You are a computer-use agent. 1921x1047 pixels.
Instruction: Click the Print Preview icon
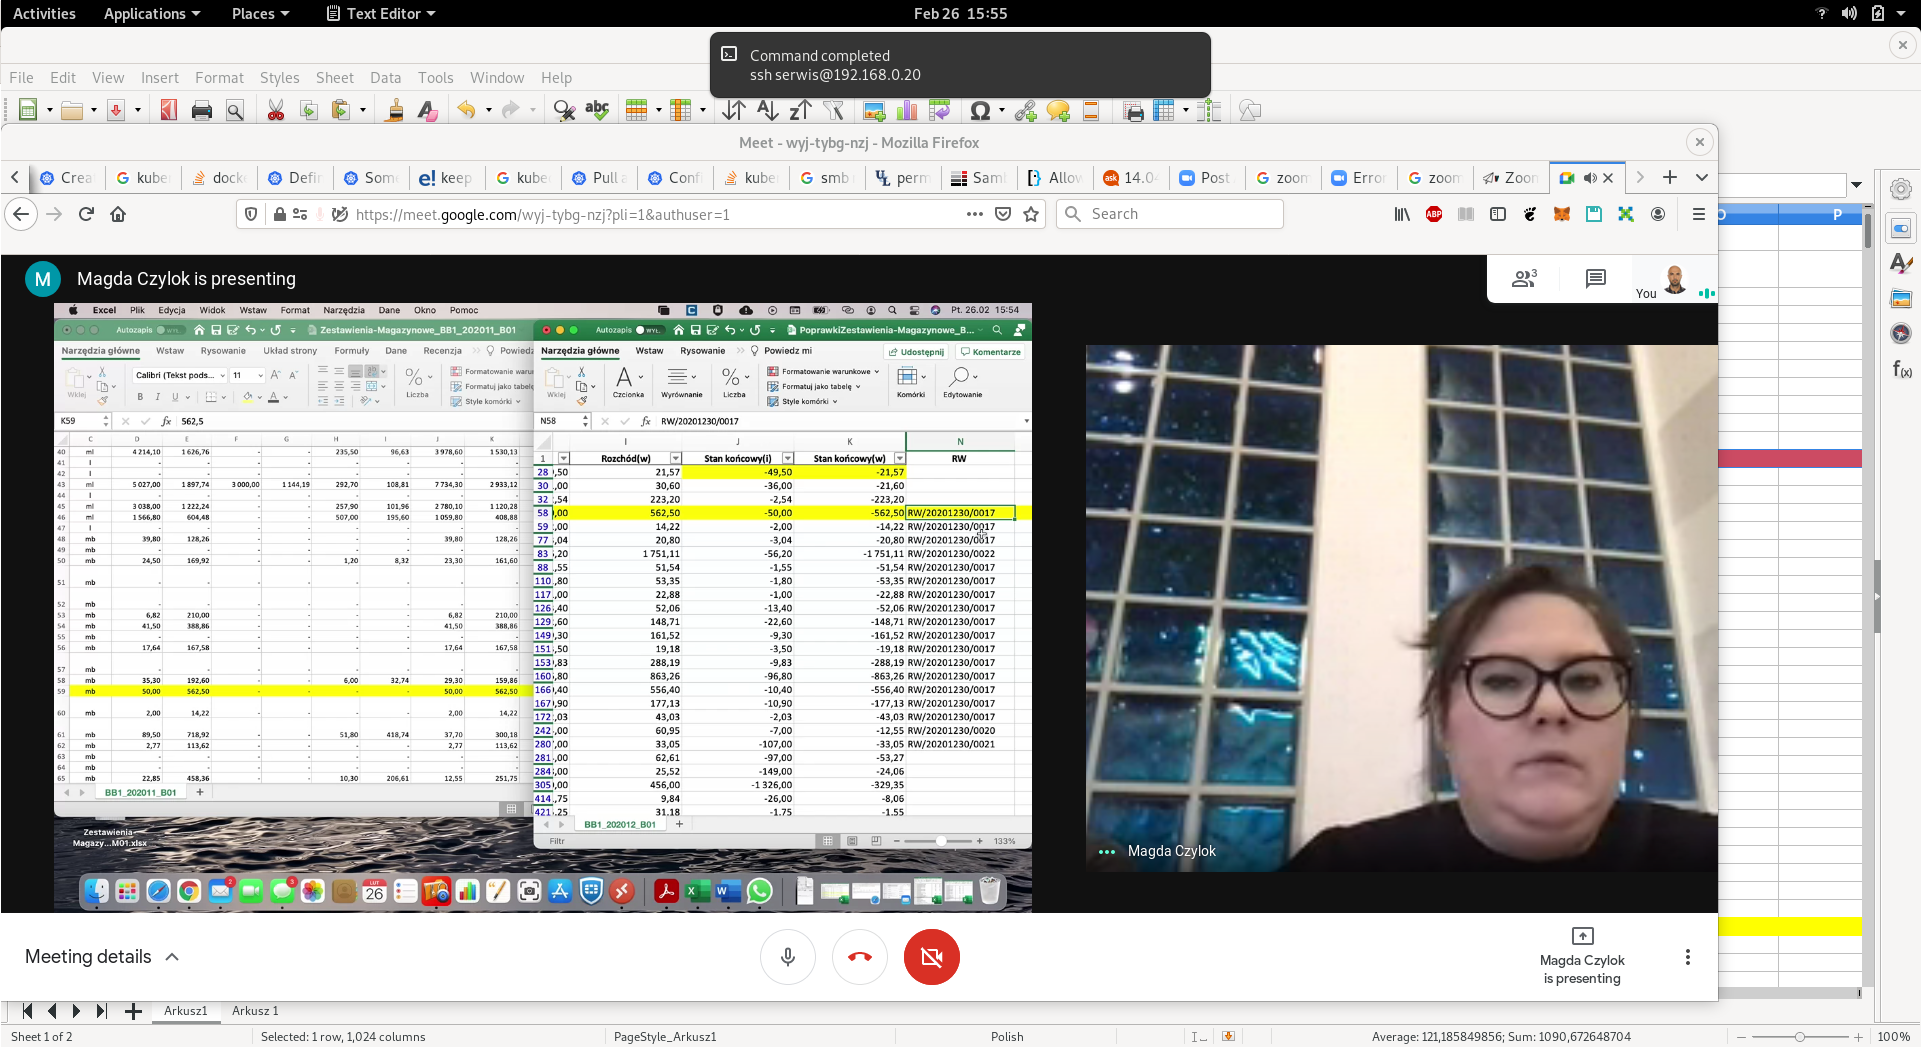click(x=235, y=111)
